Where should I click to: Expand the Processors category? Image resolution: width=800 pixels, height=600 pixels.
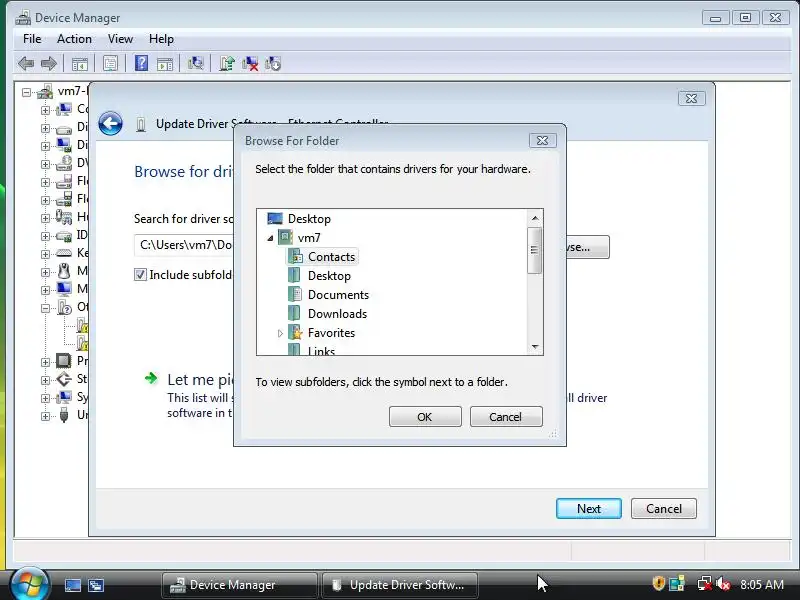pos(45,362)
